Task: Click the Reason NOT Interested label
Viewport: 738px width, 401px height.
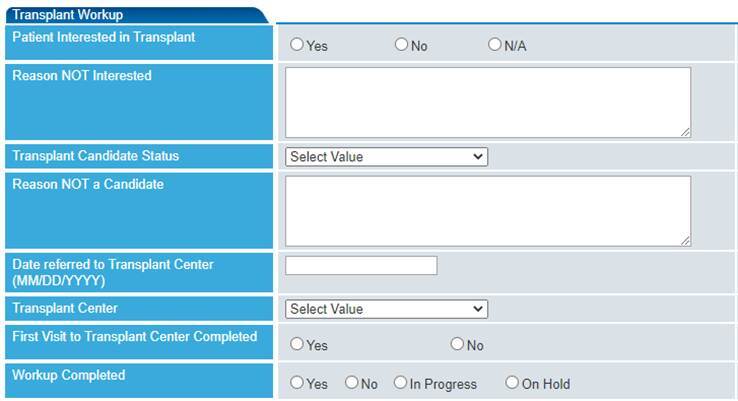Action: tap(82, 76)
